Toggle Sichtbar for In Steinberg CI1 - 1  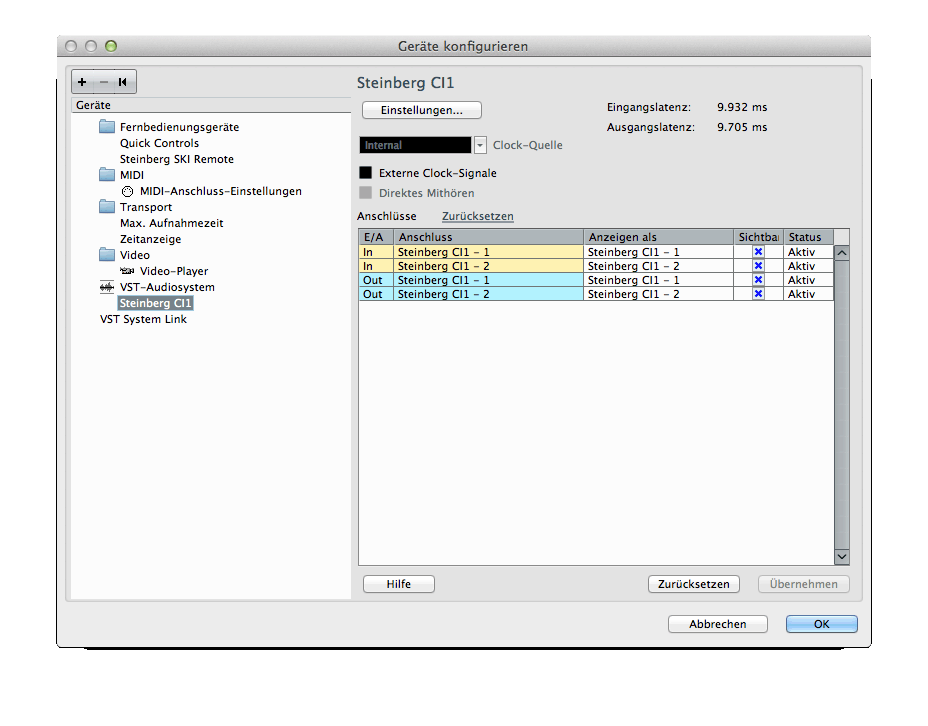[758, 251]
